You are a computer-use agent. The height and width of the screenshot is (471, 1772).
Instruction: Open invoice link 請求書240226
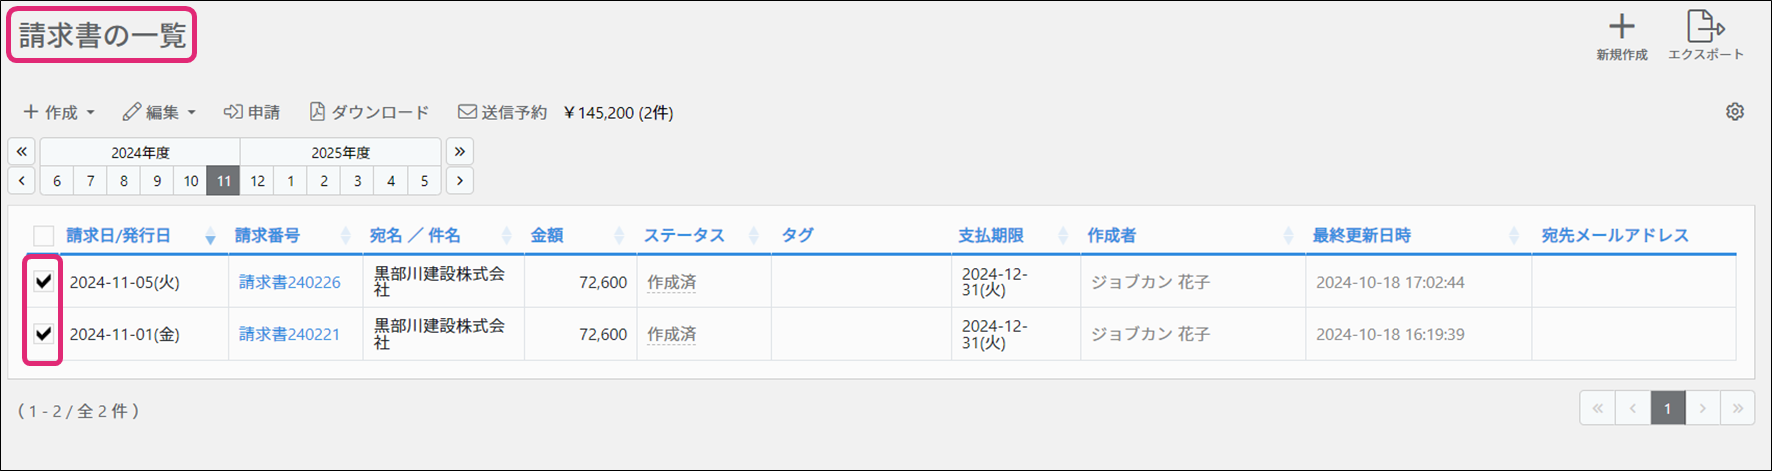click(289, 282)
